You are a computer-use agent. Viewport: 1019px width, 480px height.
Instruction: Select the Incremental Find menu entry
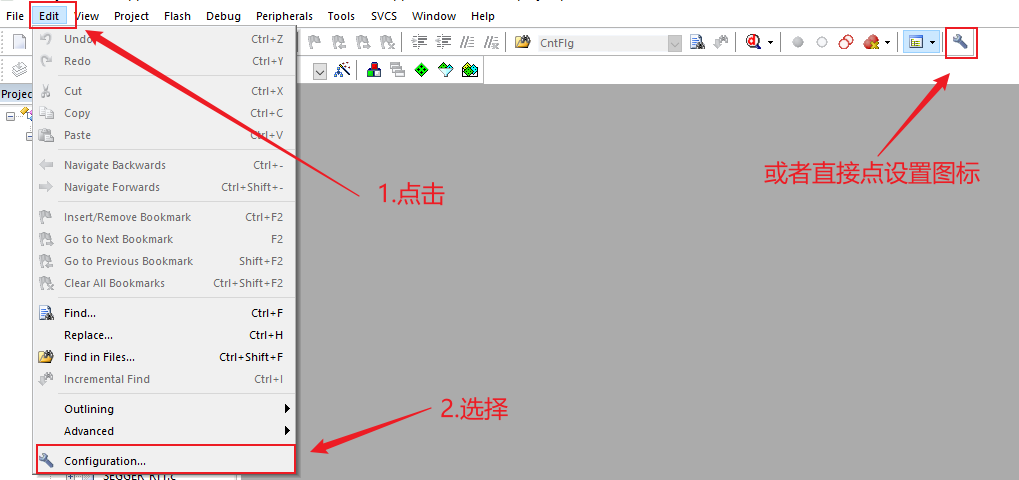click(165, 379)
